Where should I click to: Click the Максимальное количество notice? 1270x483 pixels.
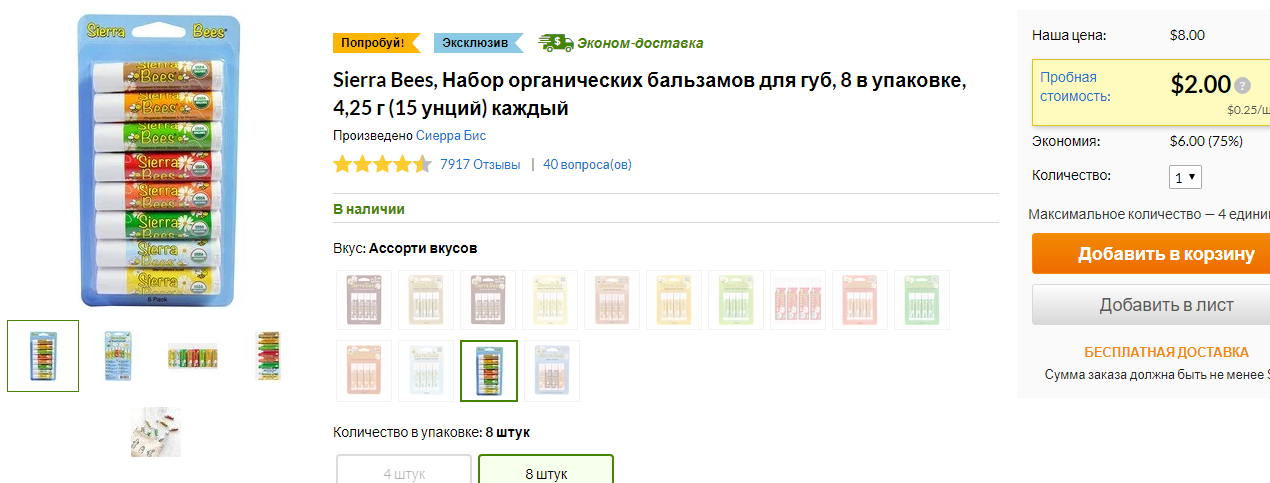pyautogui.click(x=1149, y=214)
